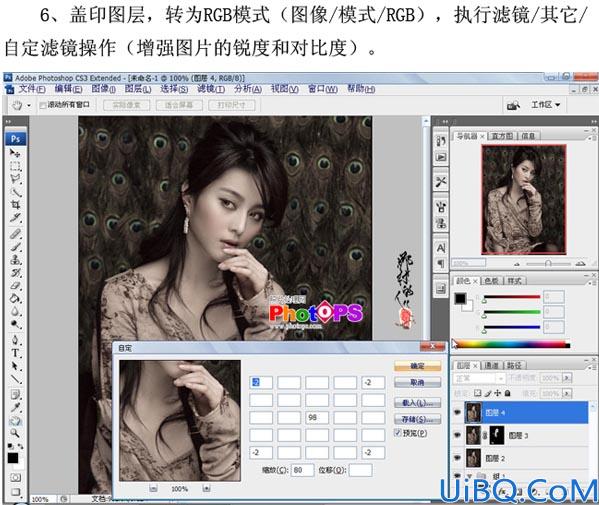The height and width of the screenshot is (505, 599).
Task: Select the Rectangular Marquee tool
Action: click(x=15, y=167)
